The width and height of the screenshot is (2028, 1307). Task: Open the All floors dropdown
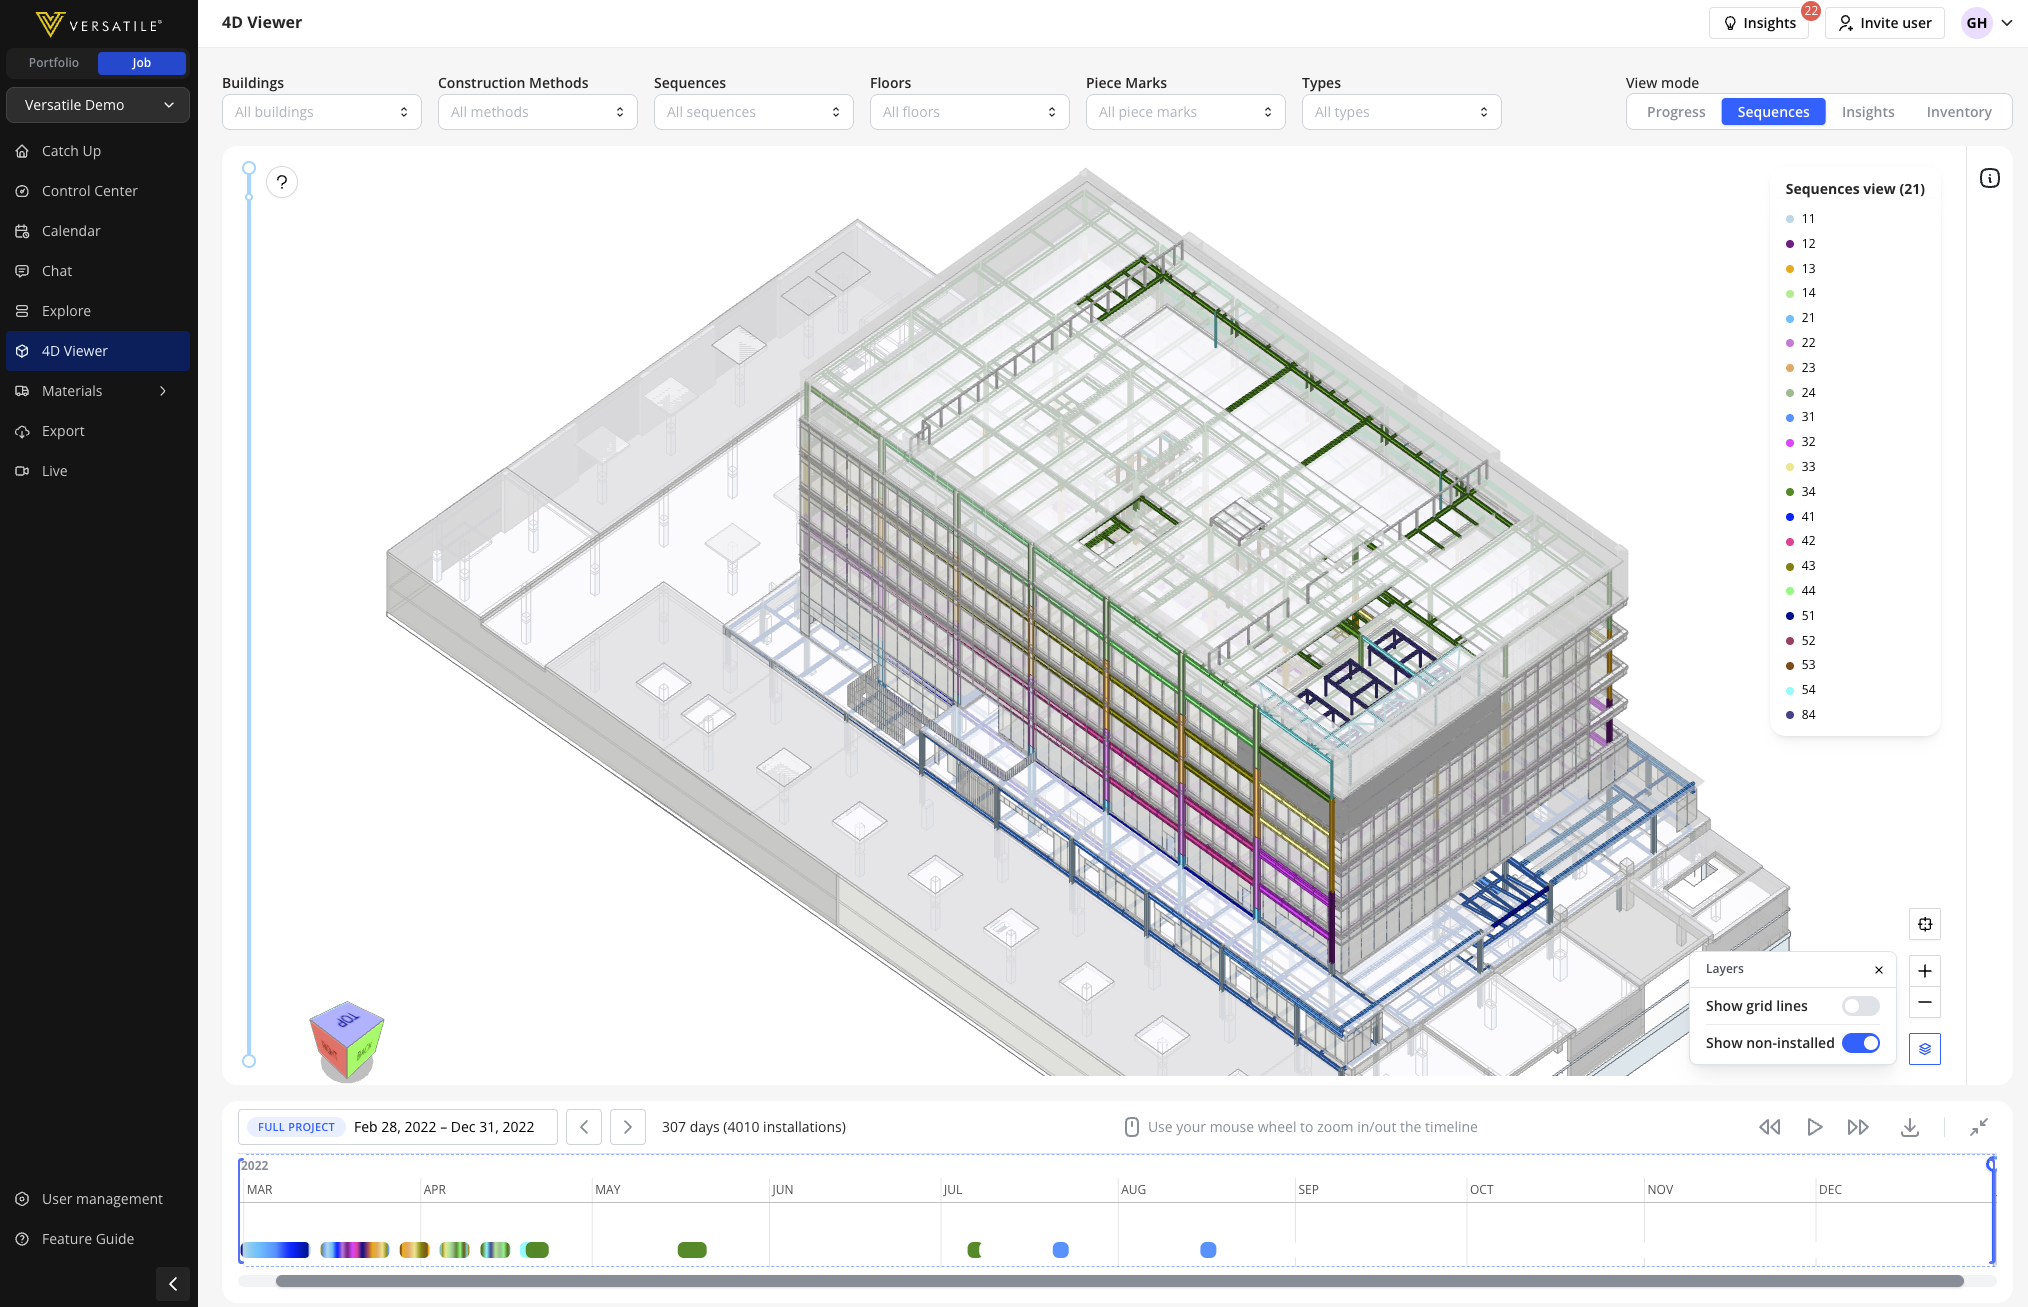tap(970, 112)
